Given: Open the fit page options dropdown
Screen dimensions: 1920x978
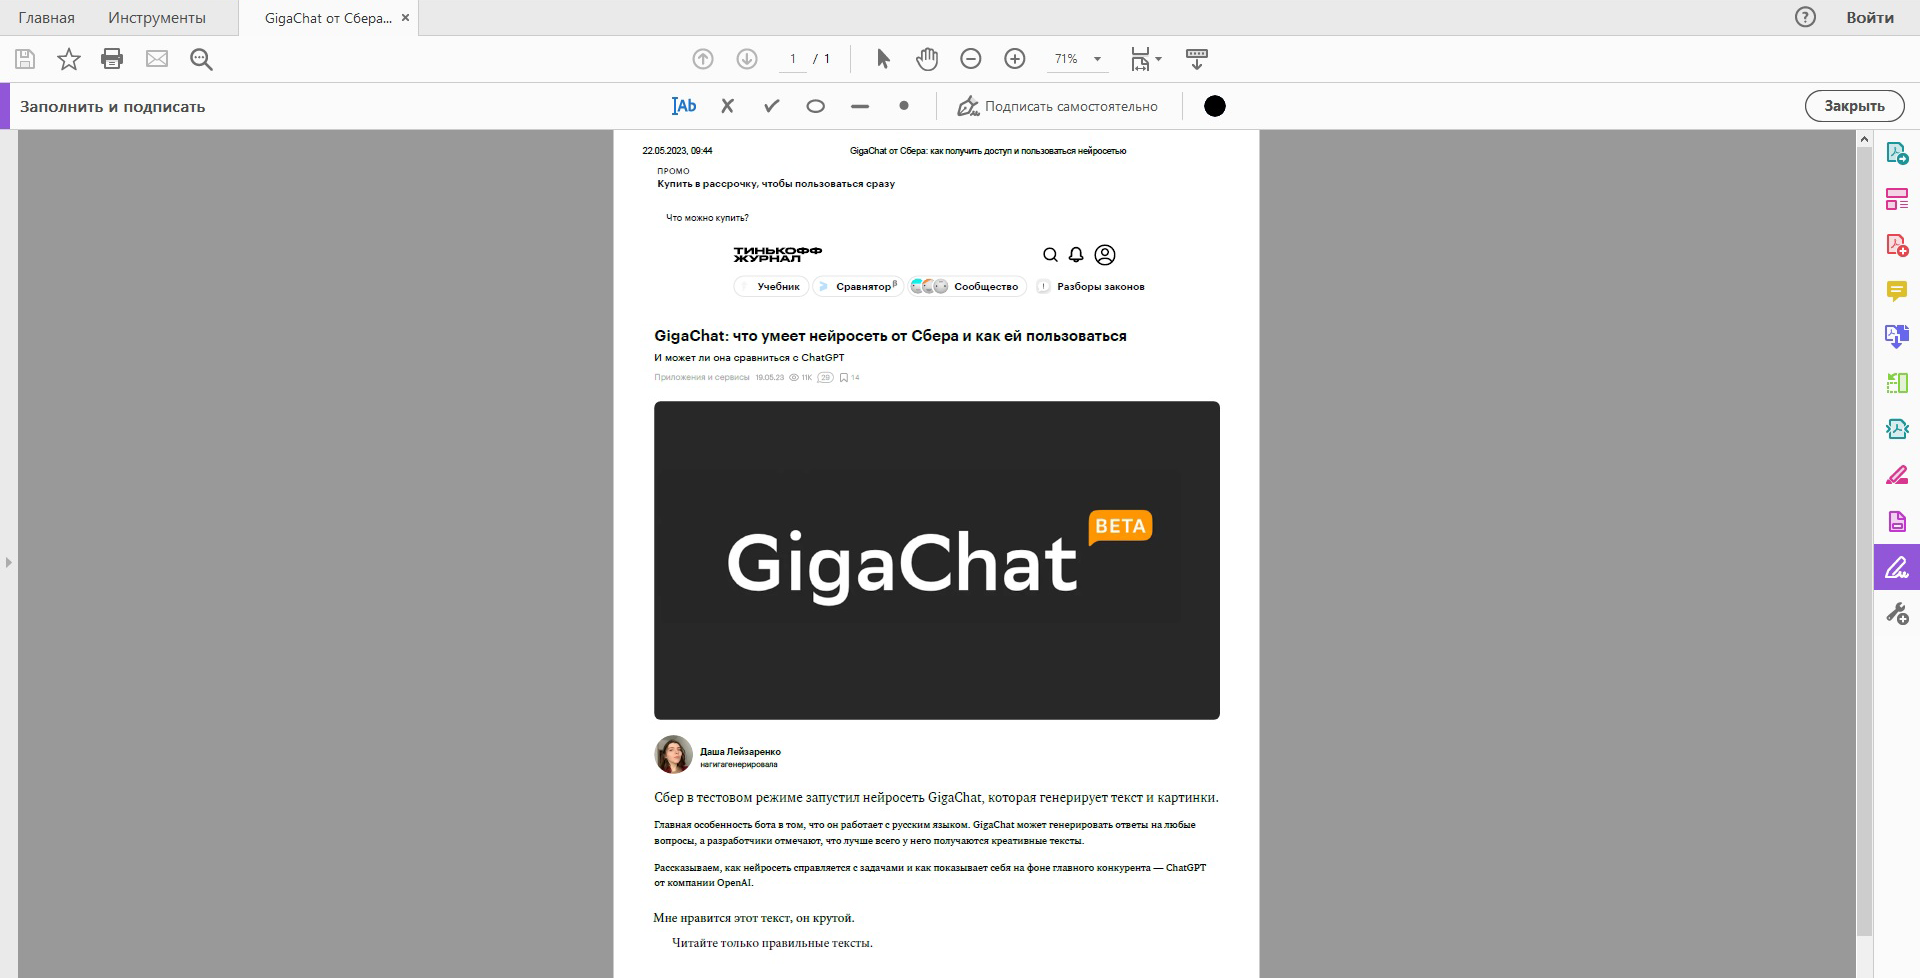Looking at the screenshot, I should click(1146, 59).
